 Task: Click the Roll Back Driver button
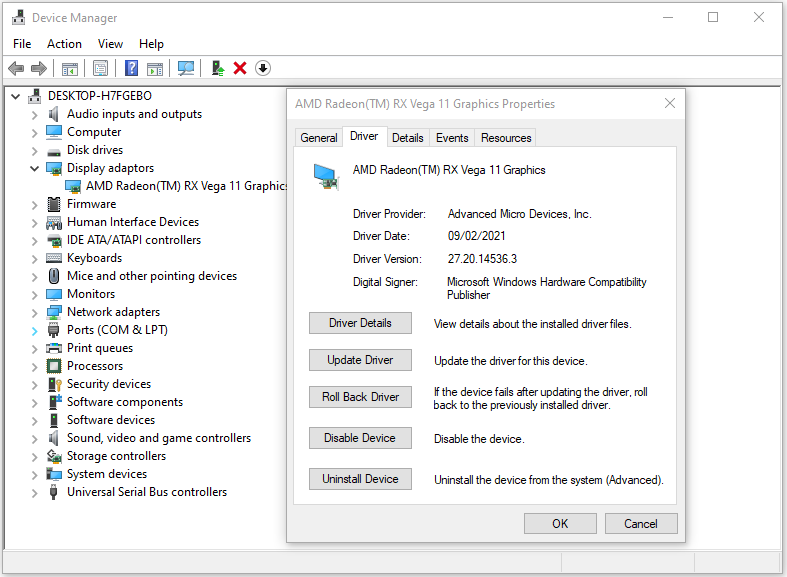coord(360,397)
